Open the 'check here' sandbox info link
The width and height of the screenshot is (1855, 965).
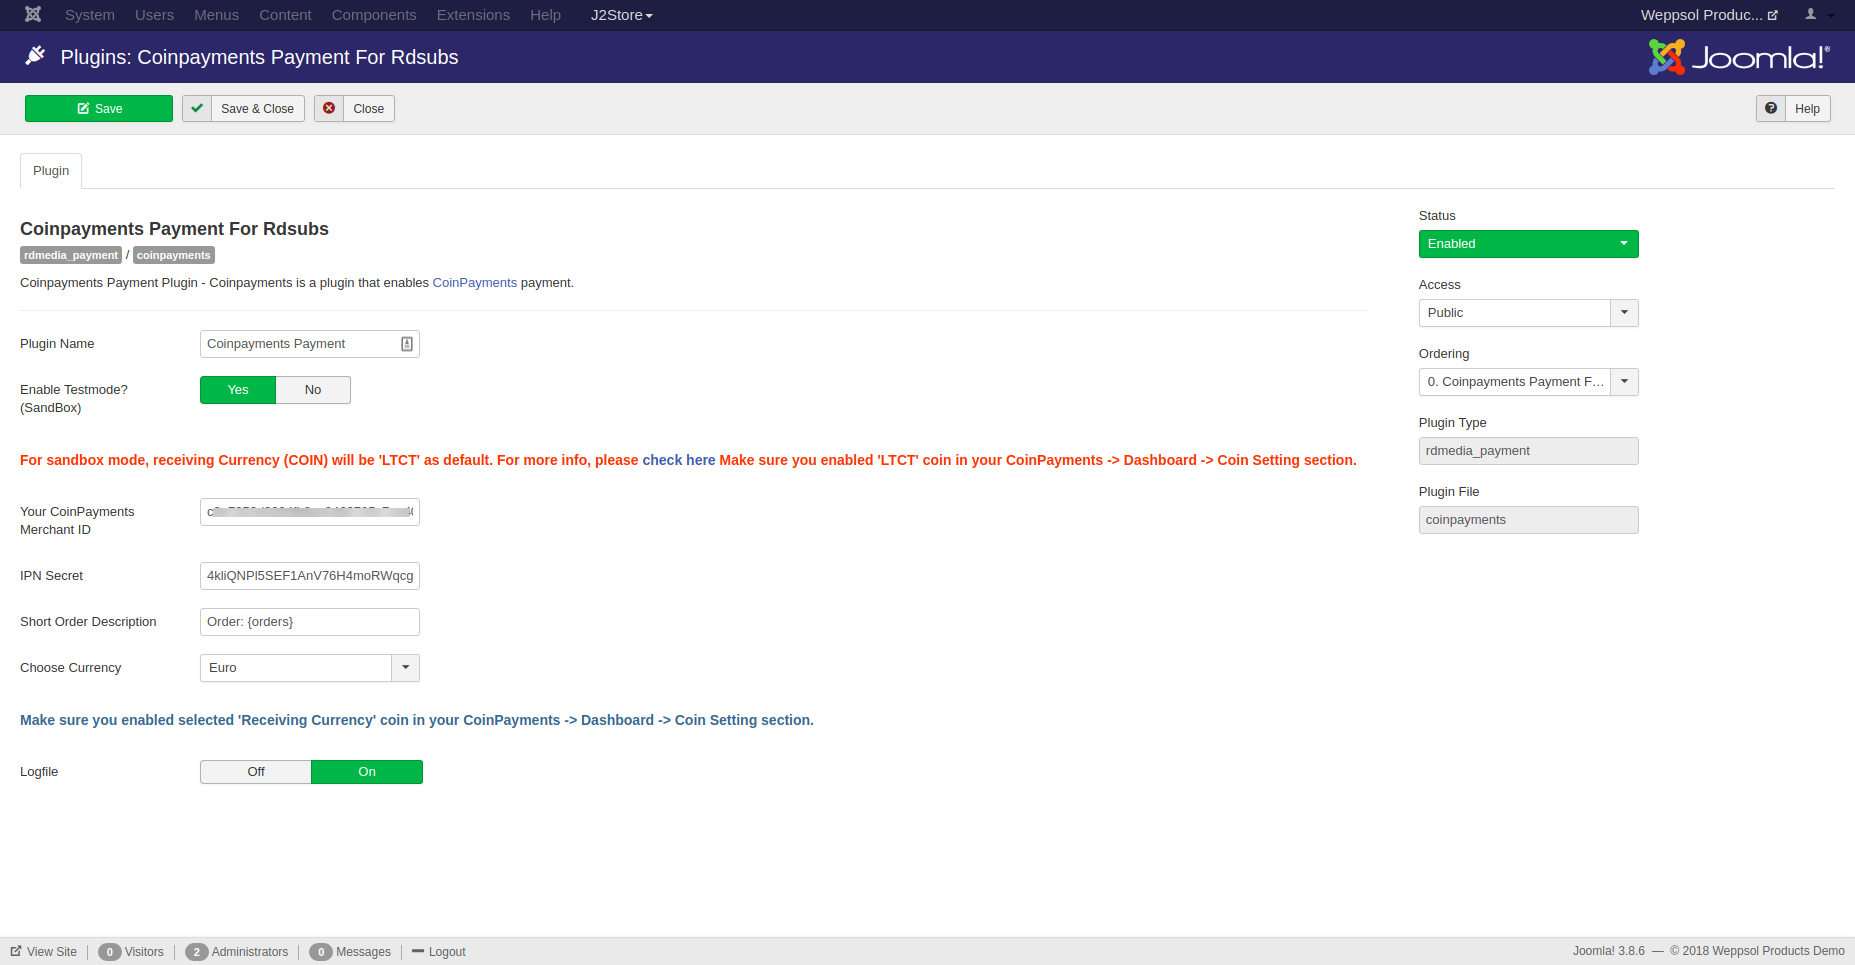pos(679,460)
